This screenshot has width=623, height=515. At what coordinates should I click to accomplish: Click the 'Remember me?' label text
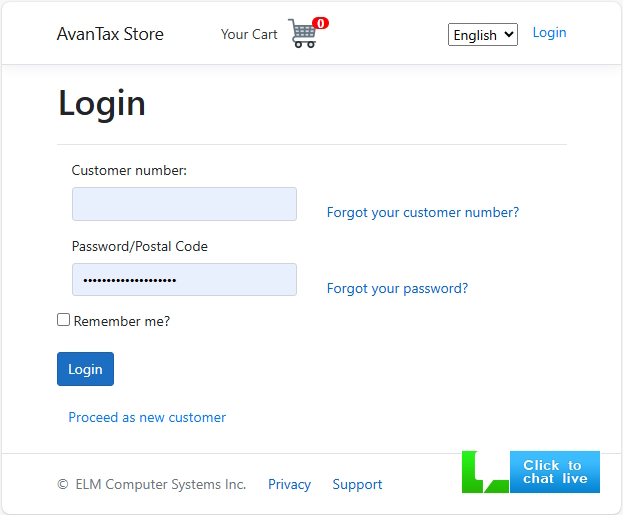122,322
